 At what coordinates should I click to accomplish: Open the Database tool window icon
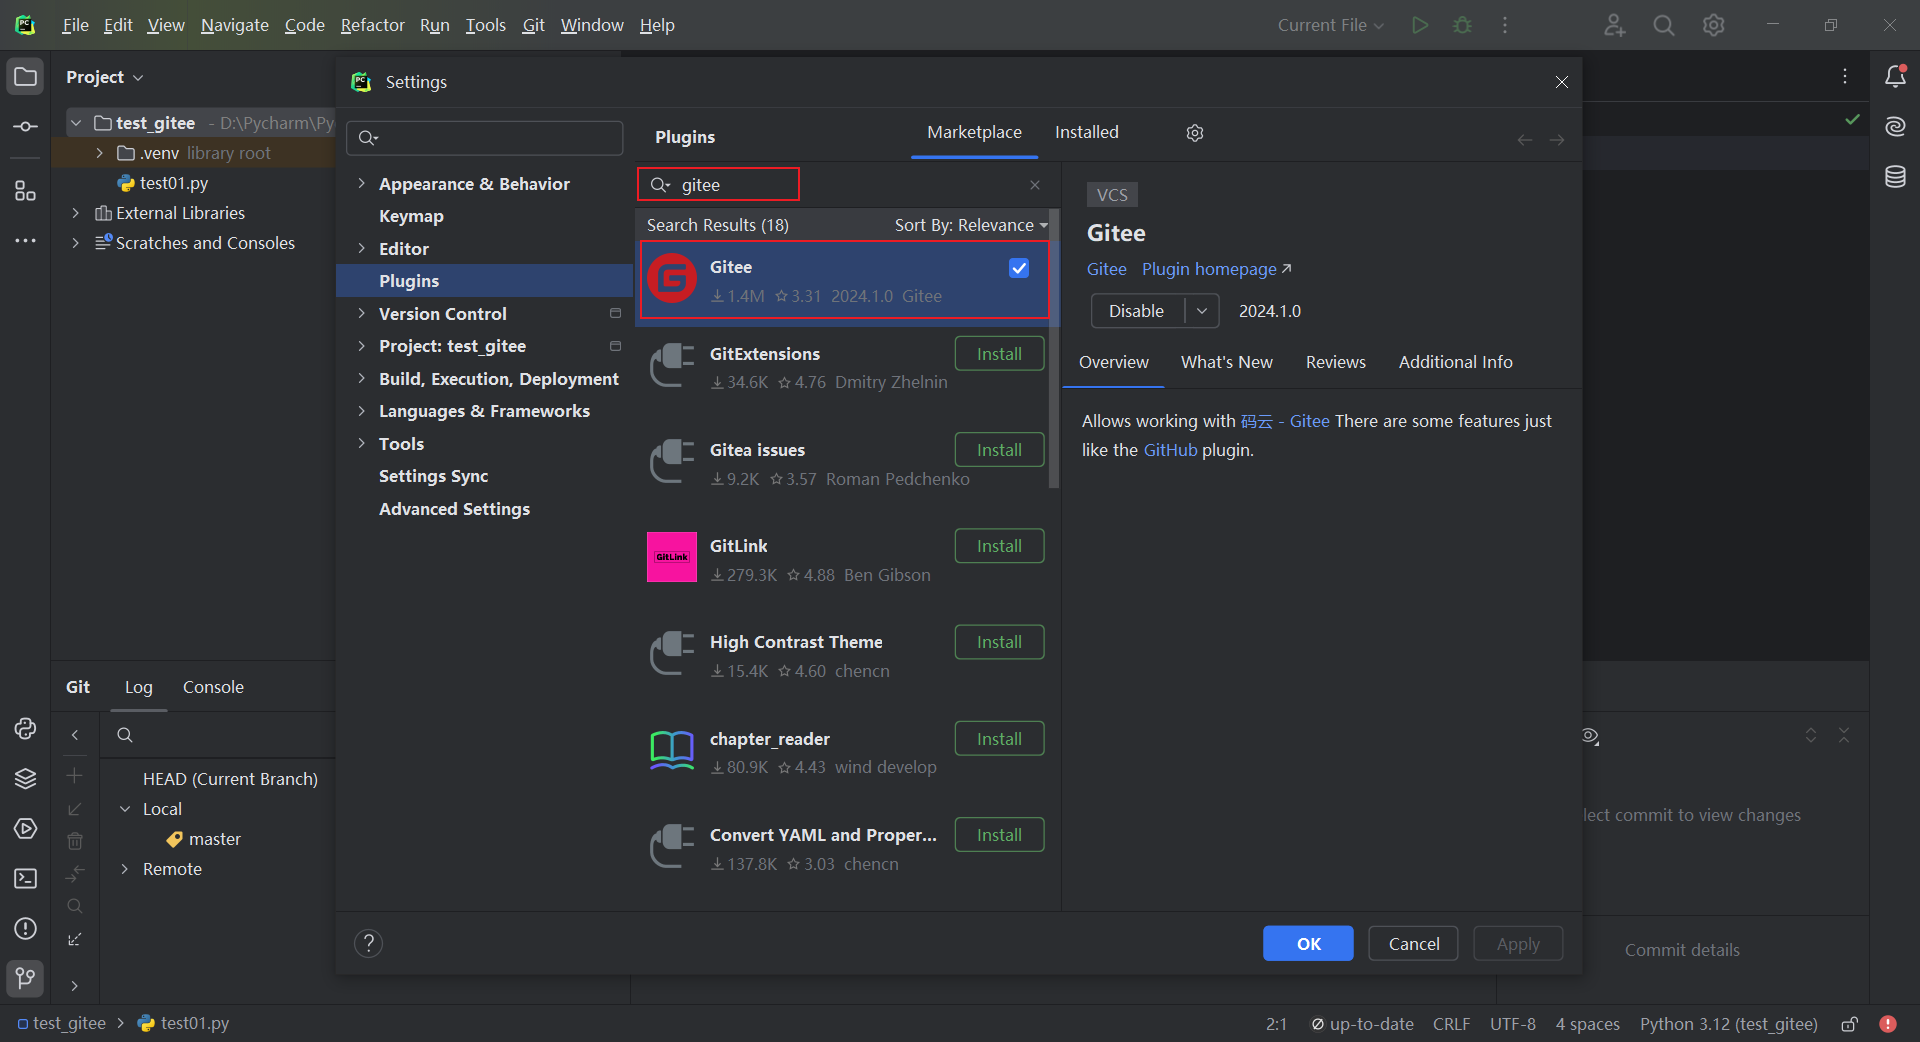[1895, 177]
